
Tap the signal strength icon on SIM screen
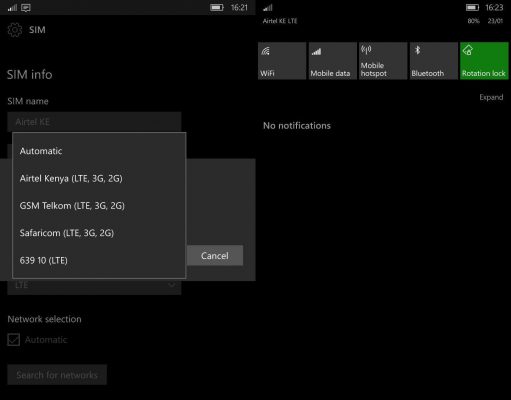(x=13, y=8)
